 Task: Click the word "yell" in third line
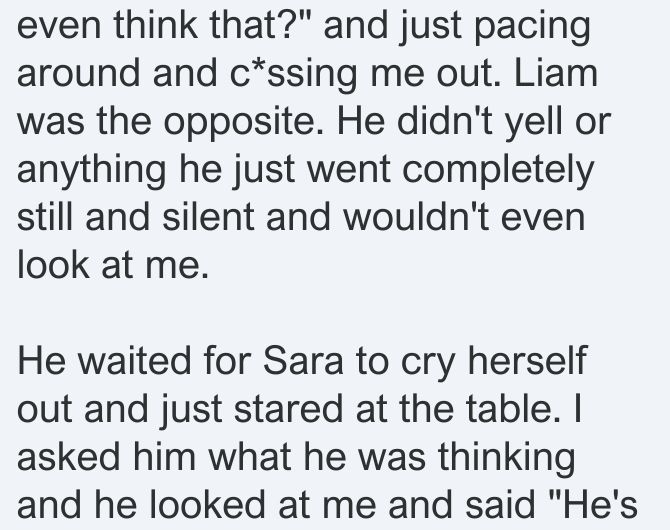click(534, 124)
